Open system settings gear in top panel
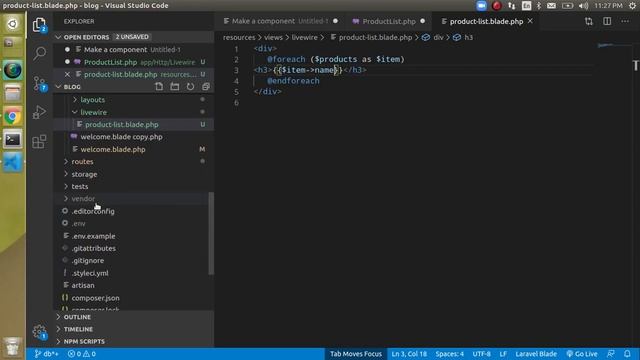Viewport: 640px width, 360px height. (632, 6)
